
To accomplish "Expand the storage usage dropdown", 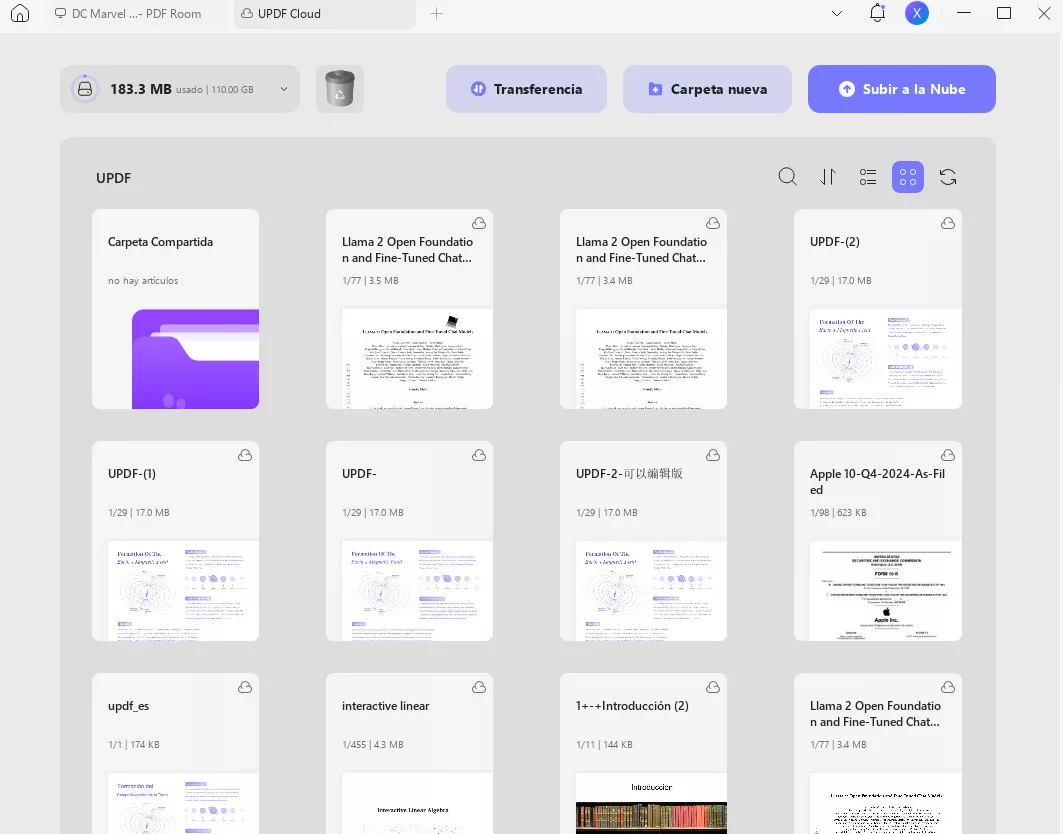I will click(284, 89).
